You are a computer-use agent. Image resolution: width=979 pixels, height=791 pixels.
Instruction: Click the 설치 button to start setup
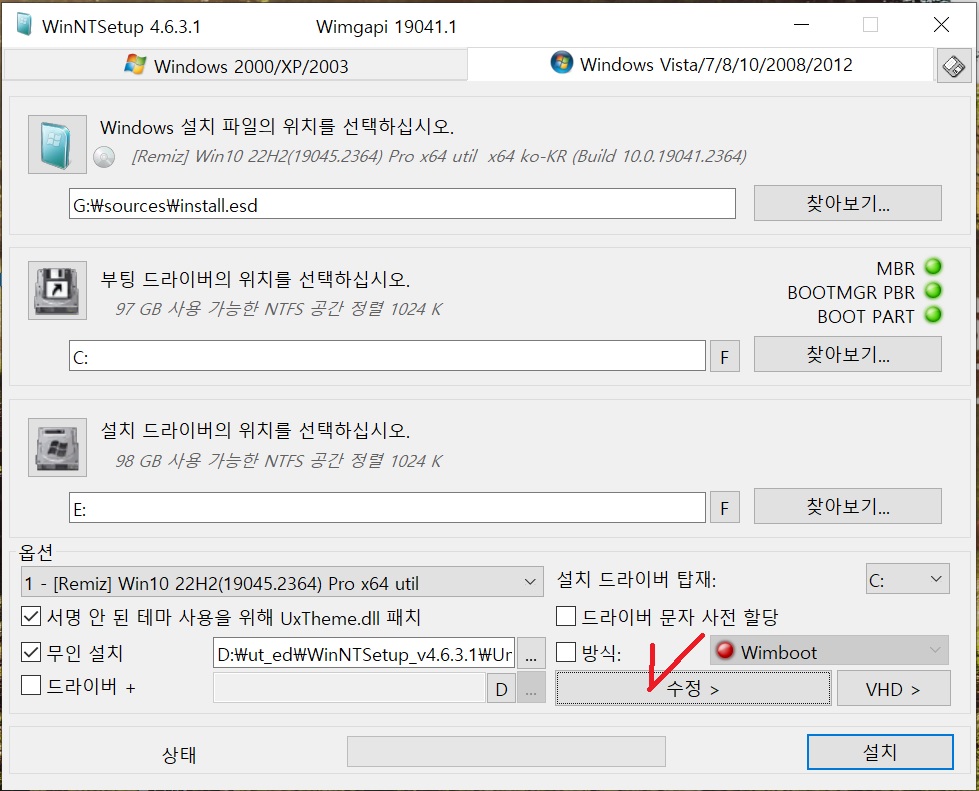[880, 752]
